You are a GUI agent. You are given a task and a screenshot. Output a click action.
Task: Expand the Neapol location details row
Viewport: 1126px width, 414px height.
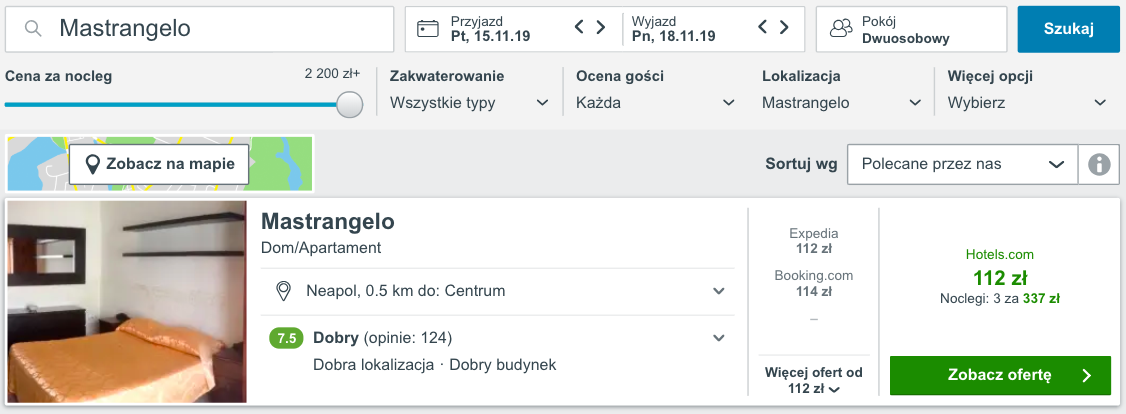click(718, 291)
